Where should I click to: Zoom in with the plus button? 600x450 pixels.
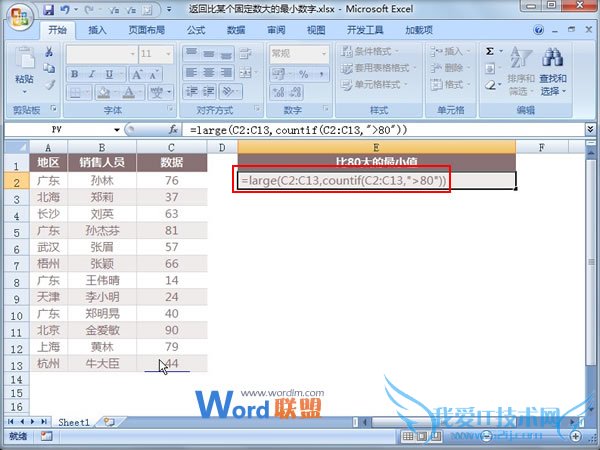click(x=576, y=436)
